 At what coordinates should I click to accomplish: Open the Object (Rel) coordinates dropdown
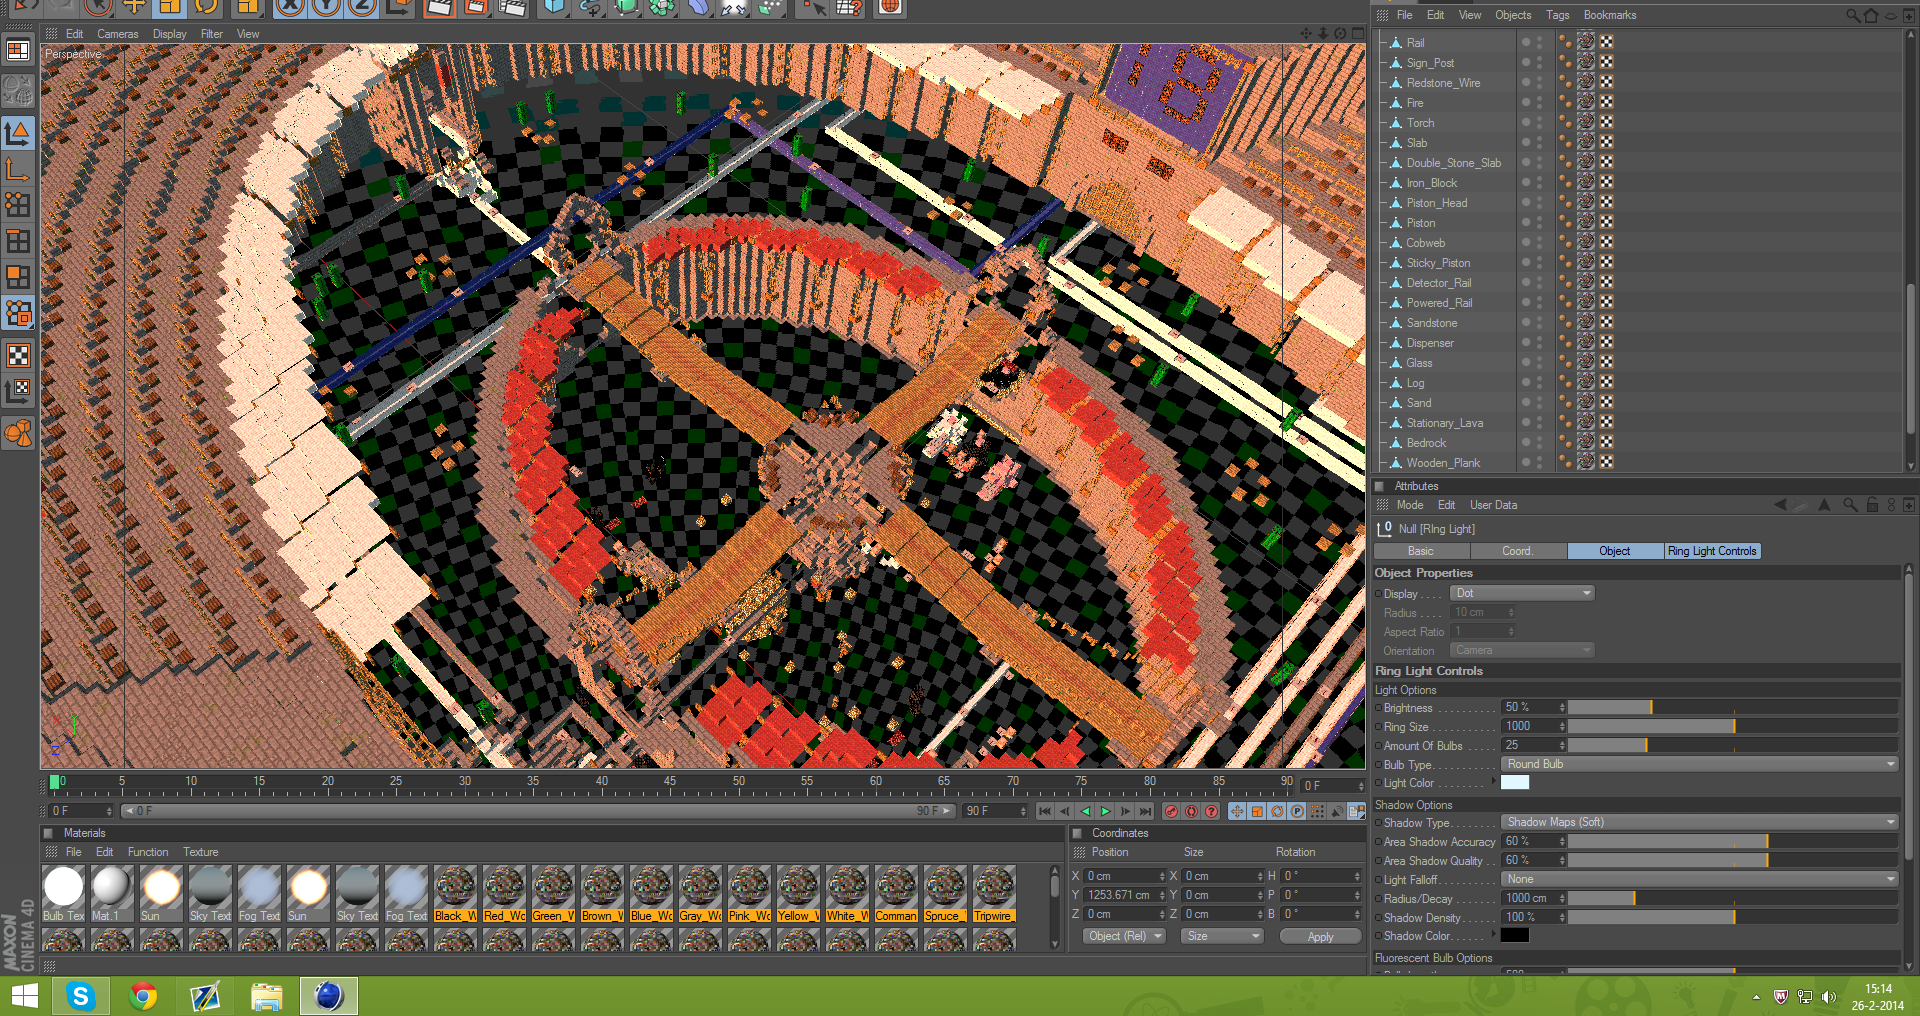coord(1125,936)
